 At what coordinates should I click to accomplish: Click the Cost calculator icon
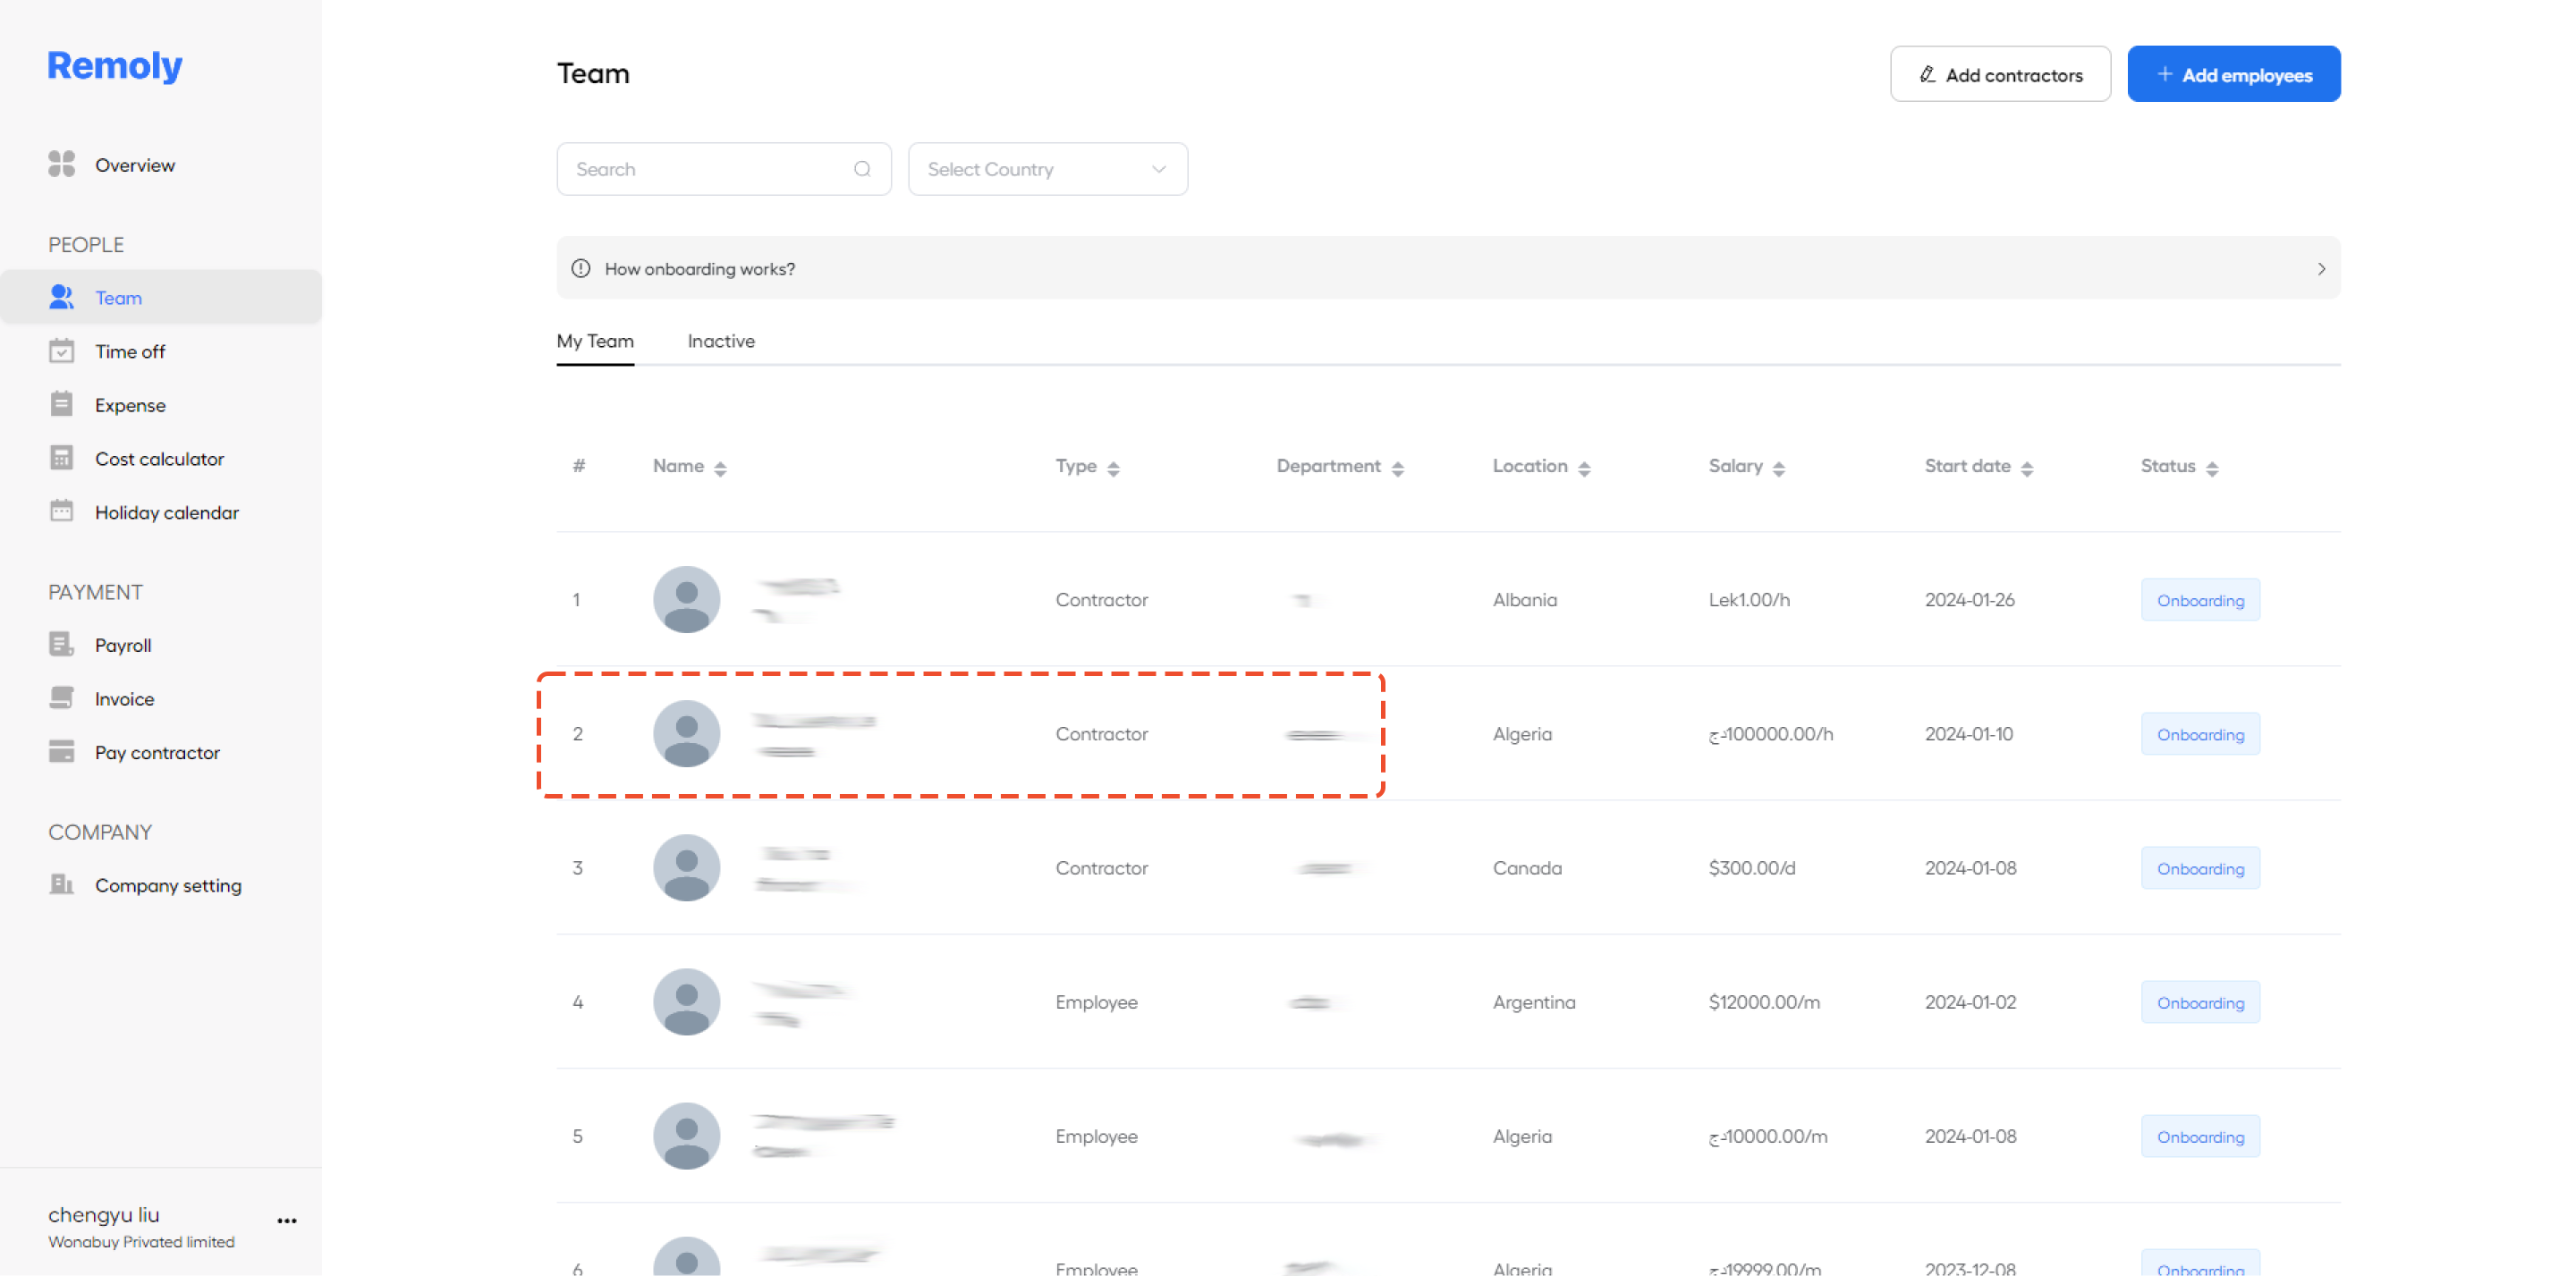tap(61, 458)
